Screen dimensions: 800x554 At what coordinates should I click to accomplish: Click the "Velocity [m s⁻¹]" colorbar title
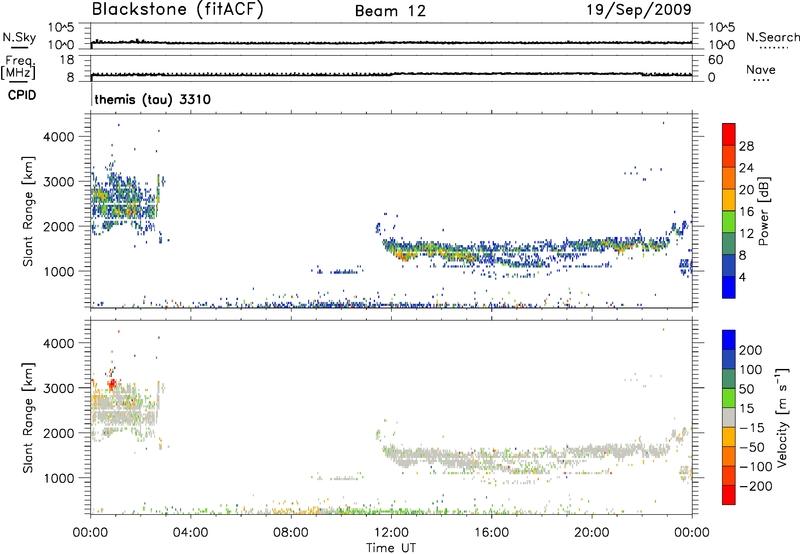(783, 417)
